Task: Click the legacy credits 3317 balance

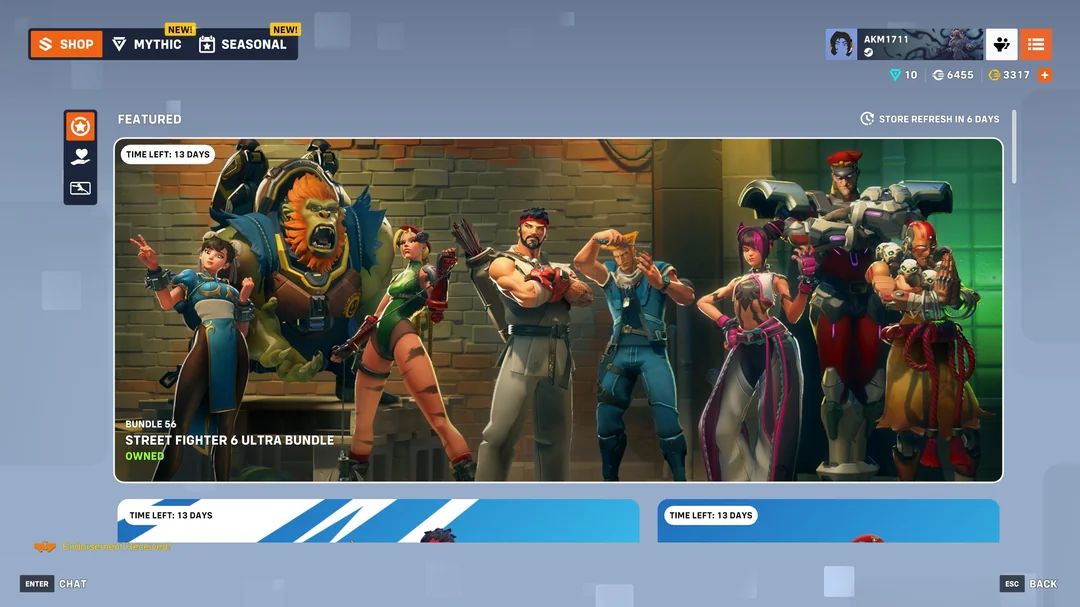Action: (x=1006, y=74)
